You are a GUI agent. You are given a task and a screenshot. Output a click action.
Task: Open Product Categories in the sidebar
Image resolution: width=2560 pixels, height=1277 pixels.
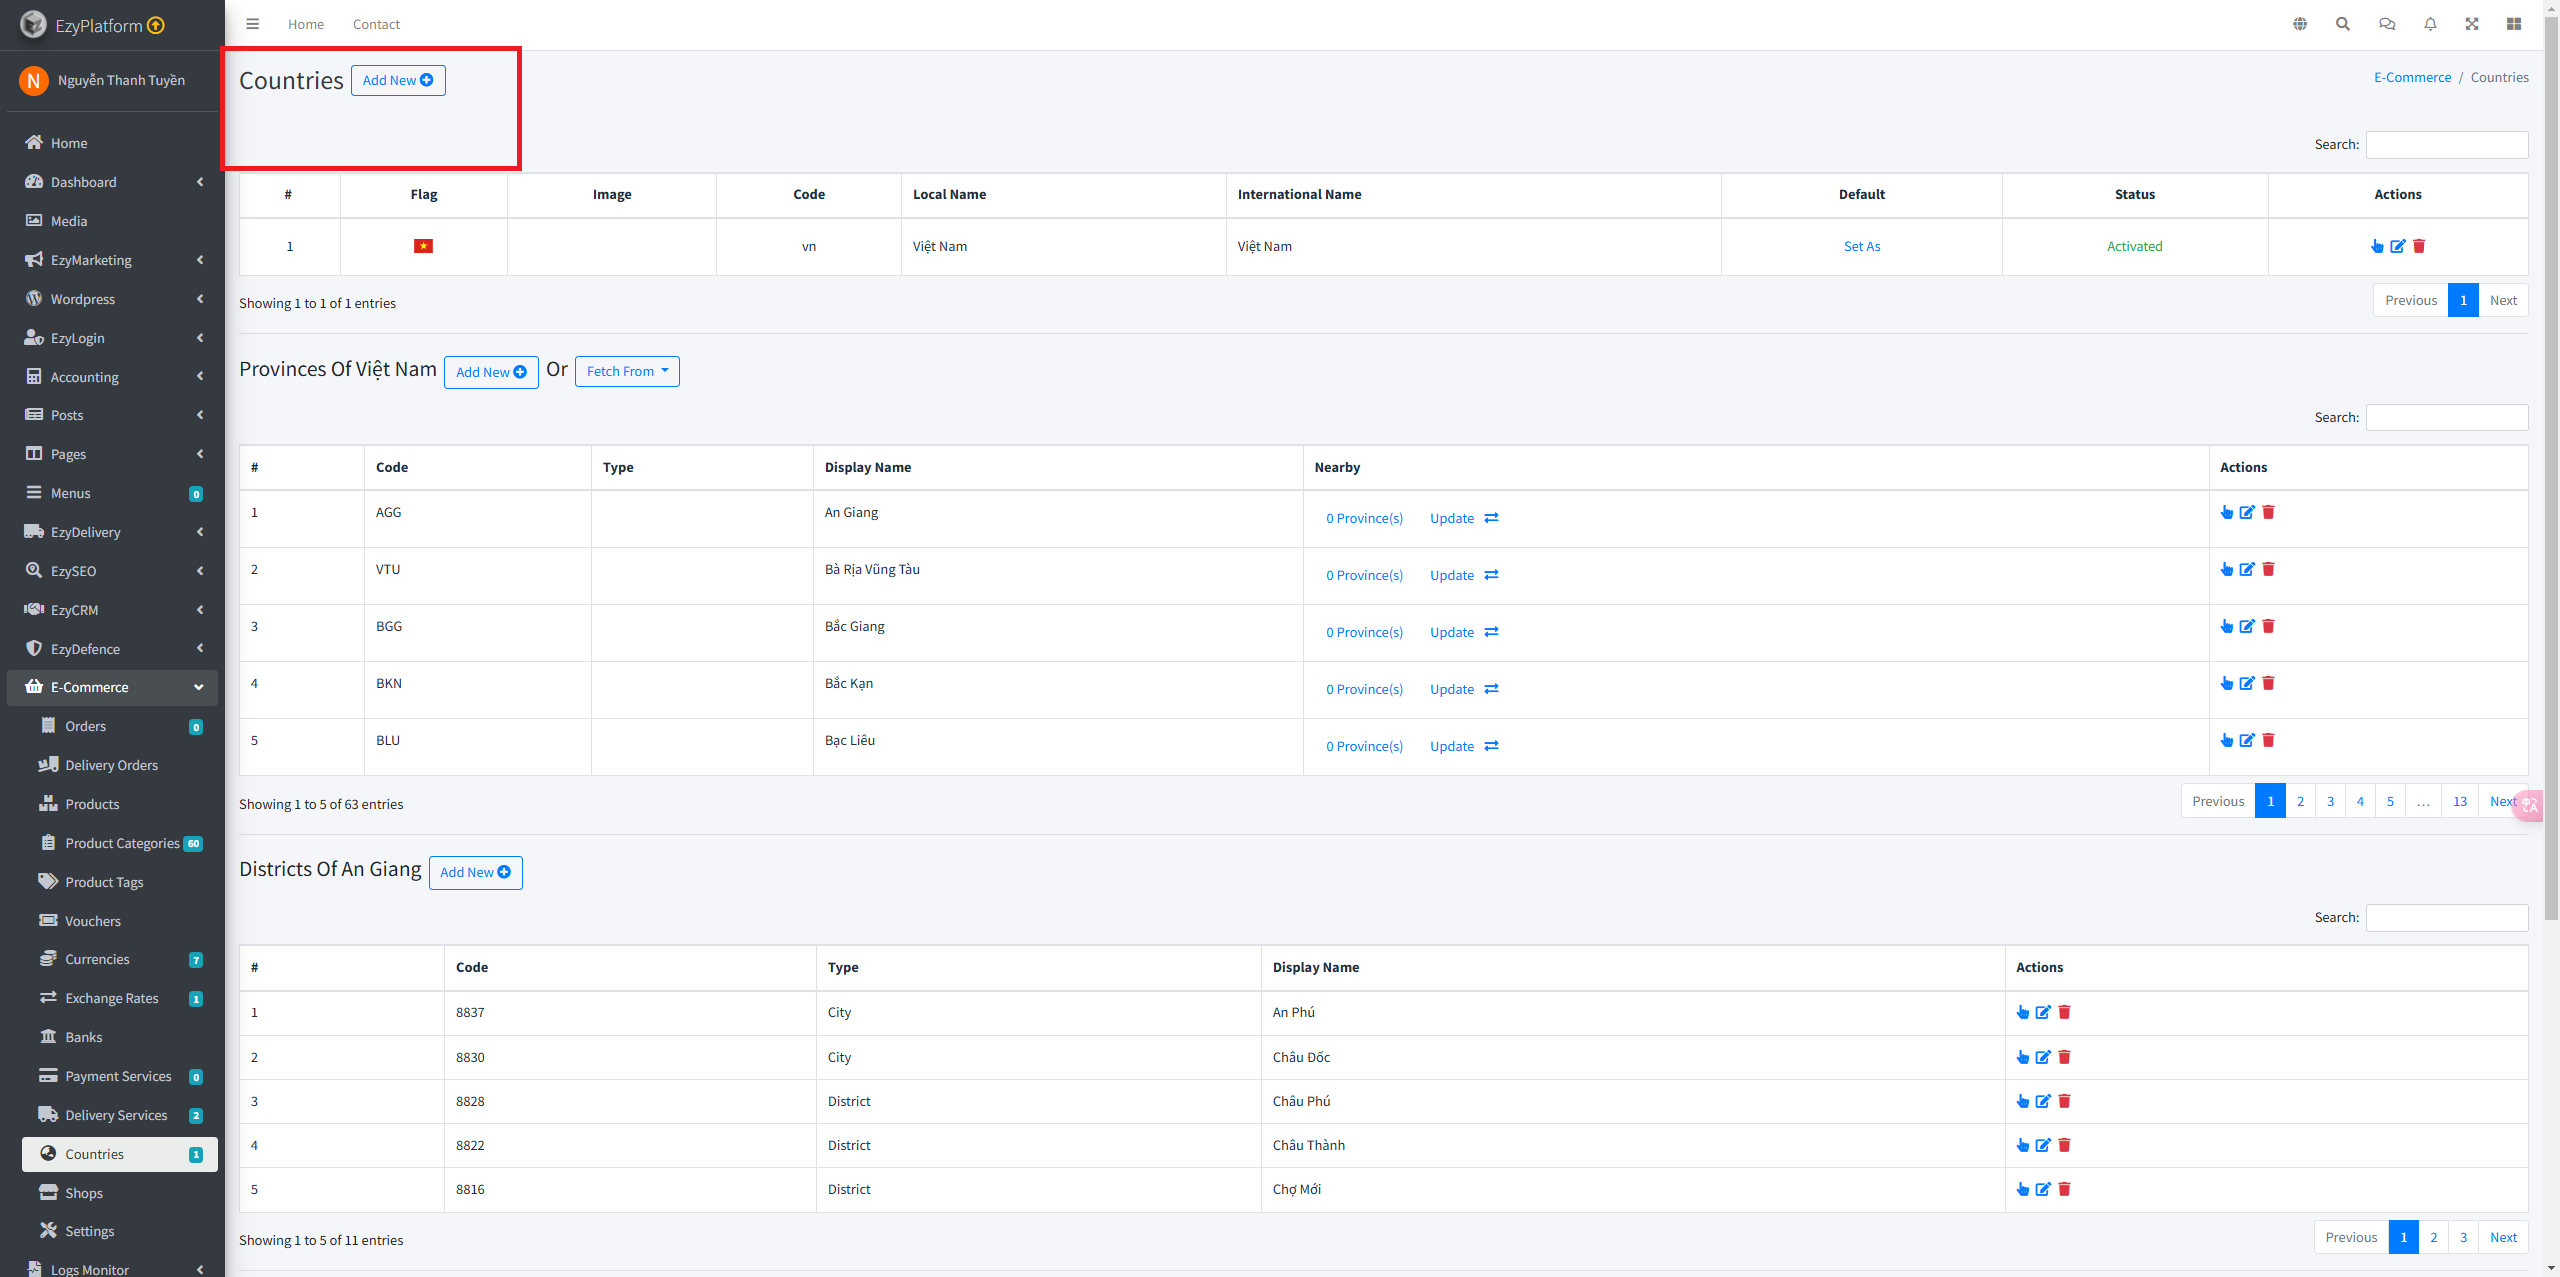120,843
